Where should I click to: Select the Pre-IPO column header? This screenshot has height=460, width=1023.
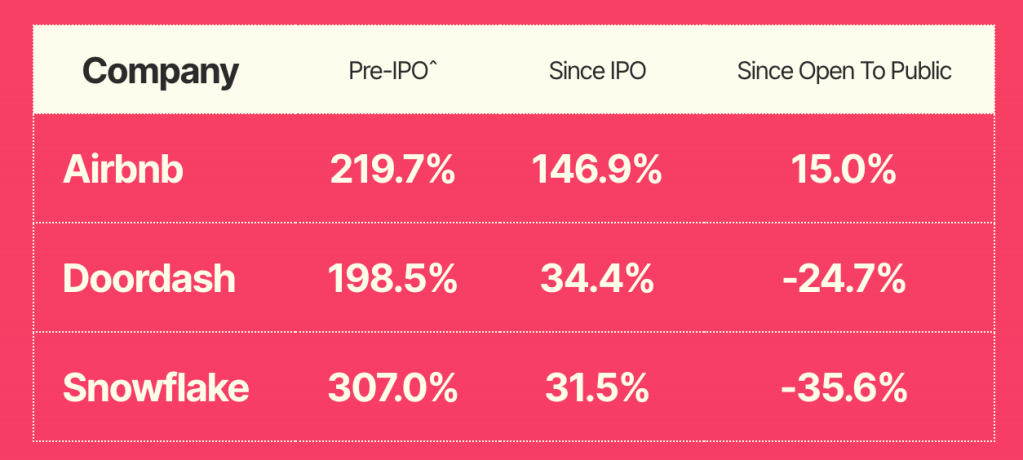(x=390, y=72)
